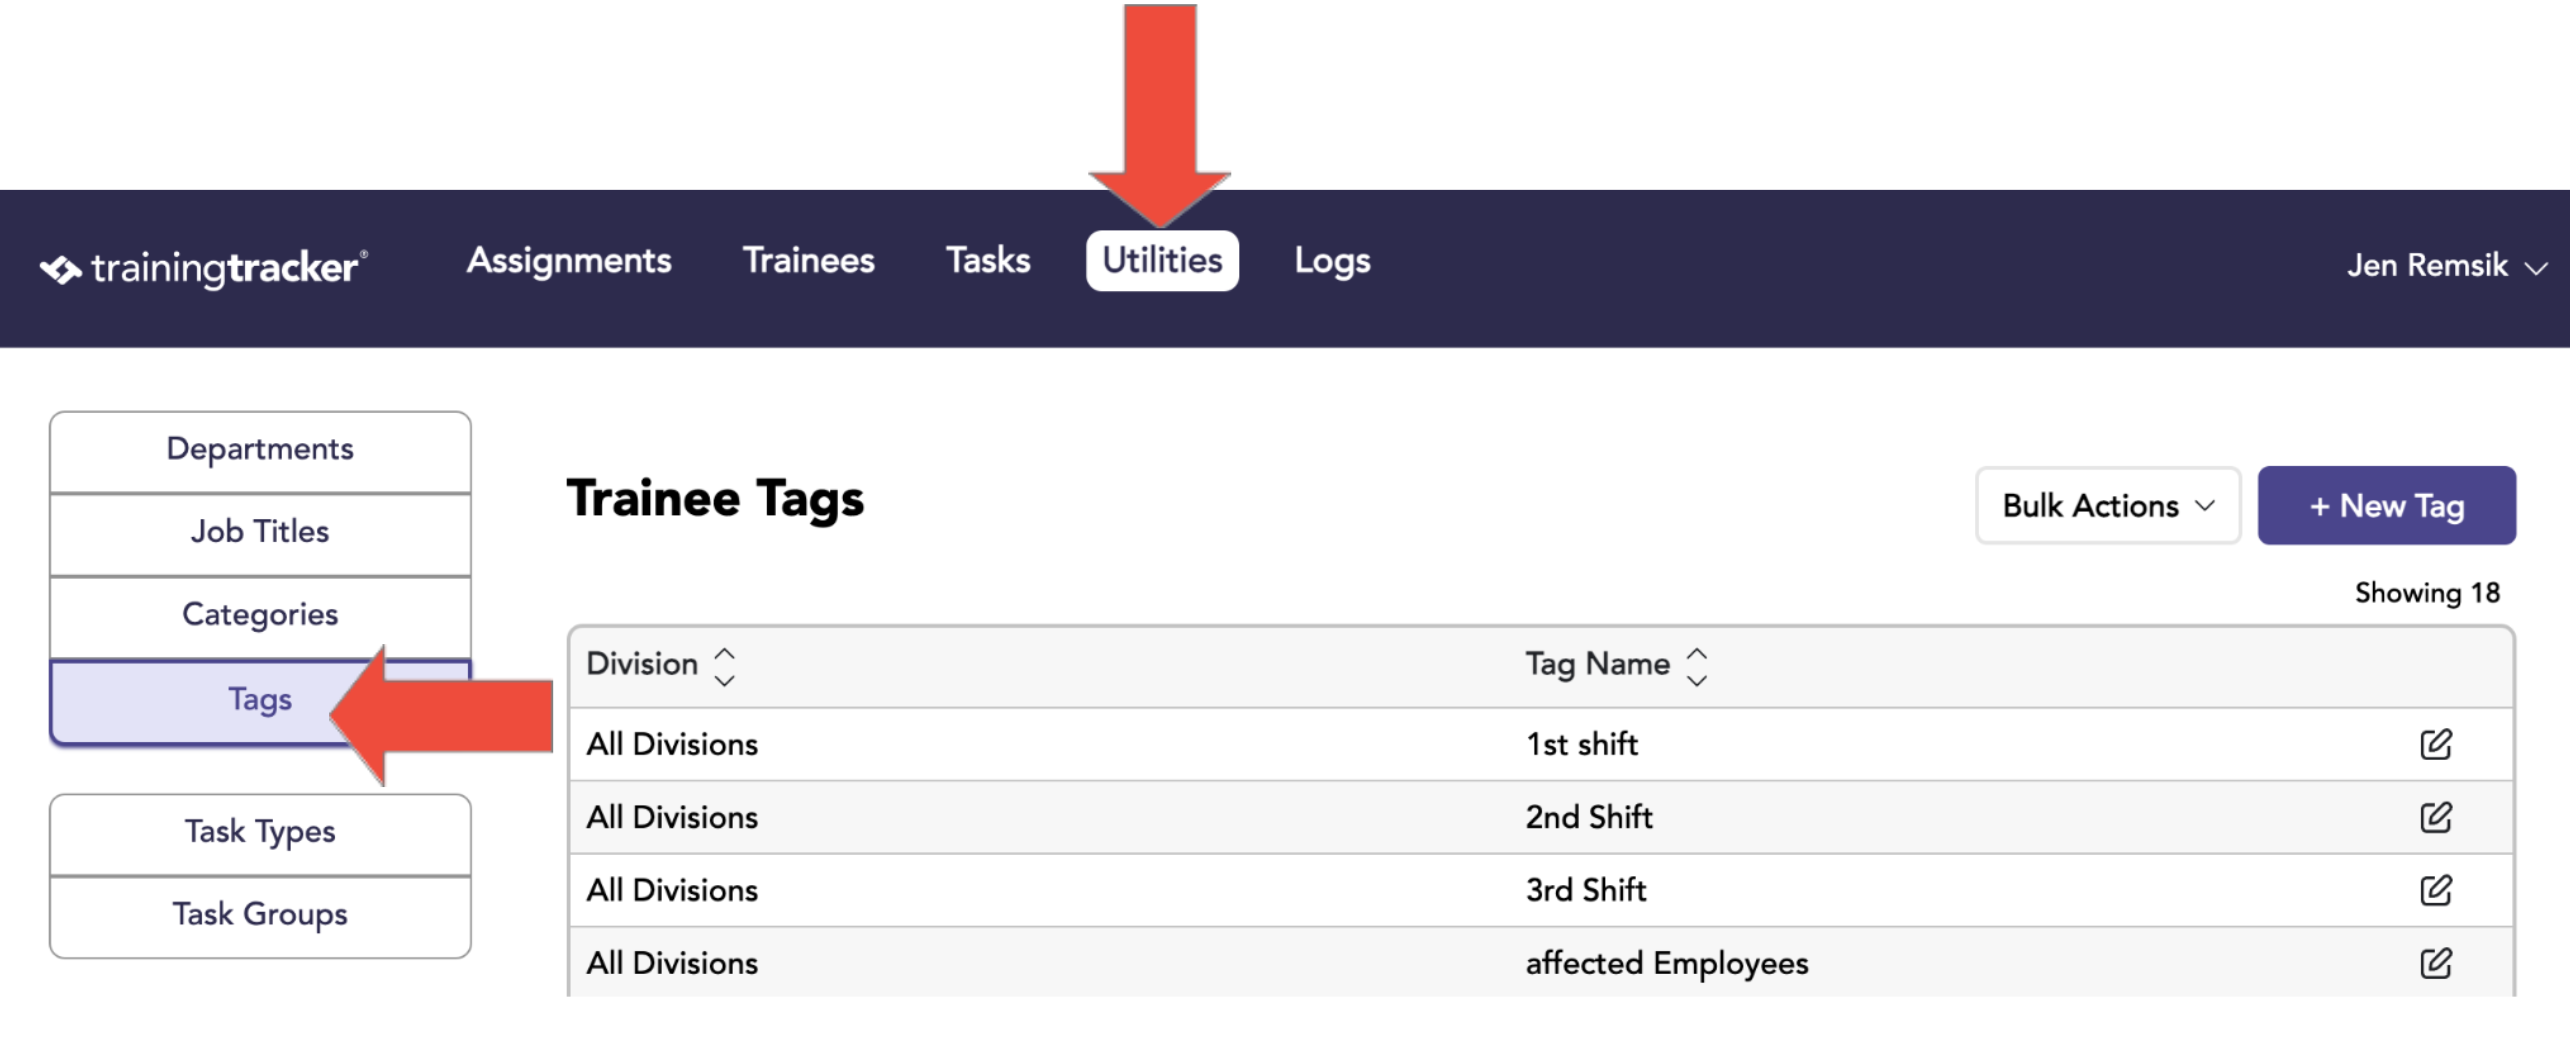Sort table by Division column arrows
2570x1052 pixels.
click(725, 666)
